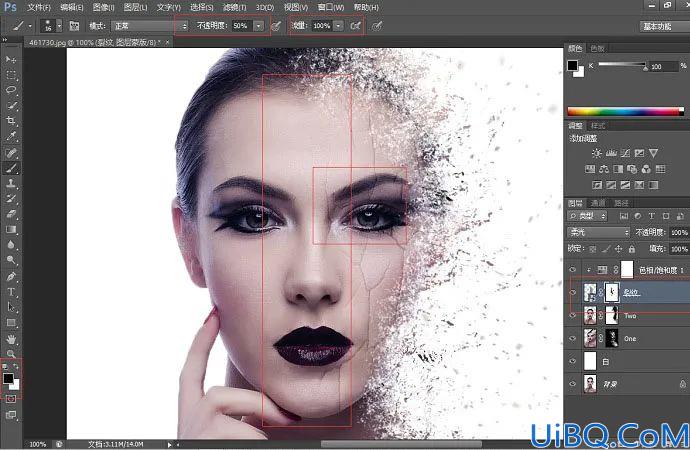This screenshot has width=690, height=450.
Task: Open tool preset picker arrow
Action: tap(30, 26)
